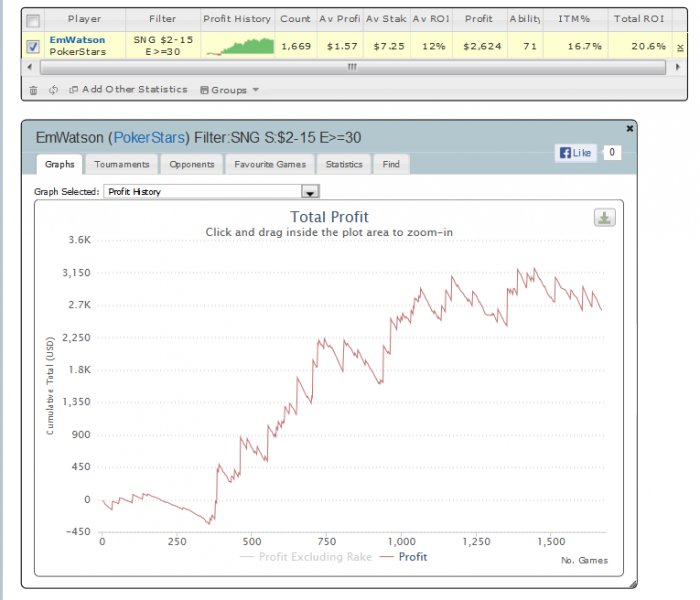Uncheck the EmWatson row checkbox
Screen dimensions: 700x600
tap(33, 46)
